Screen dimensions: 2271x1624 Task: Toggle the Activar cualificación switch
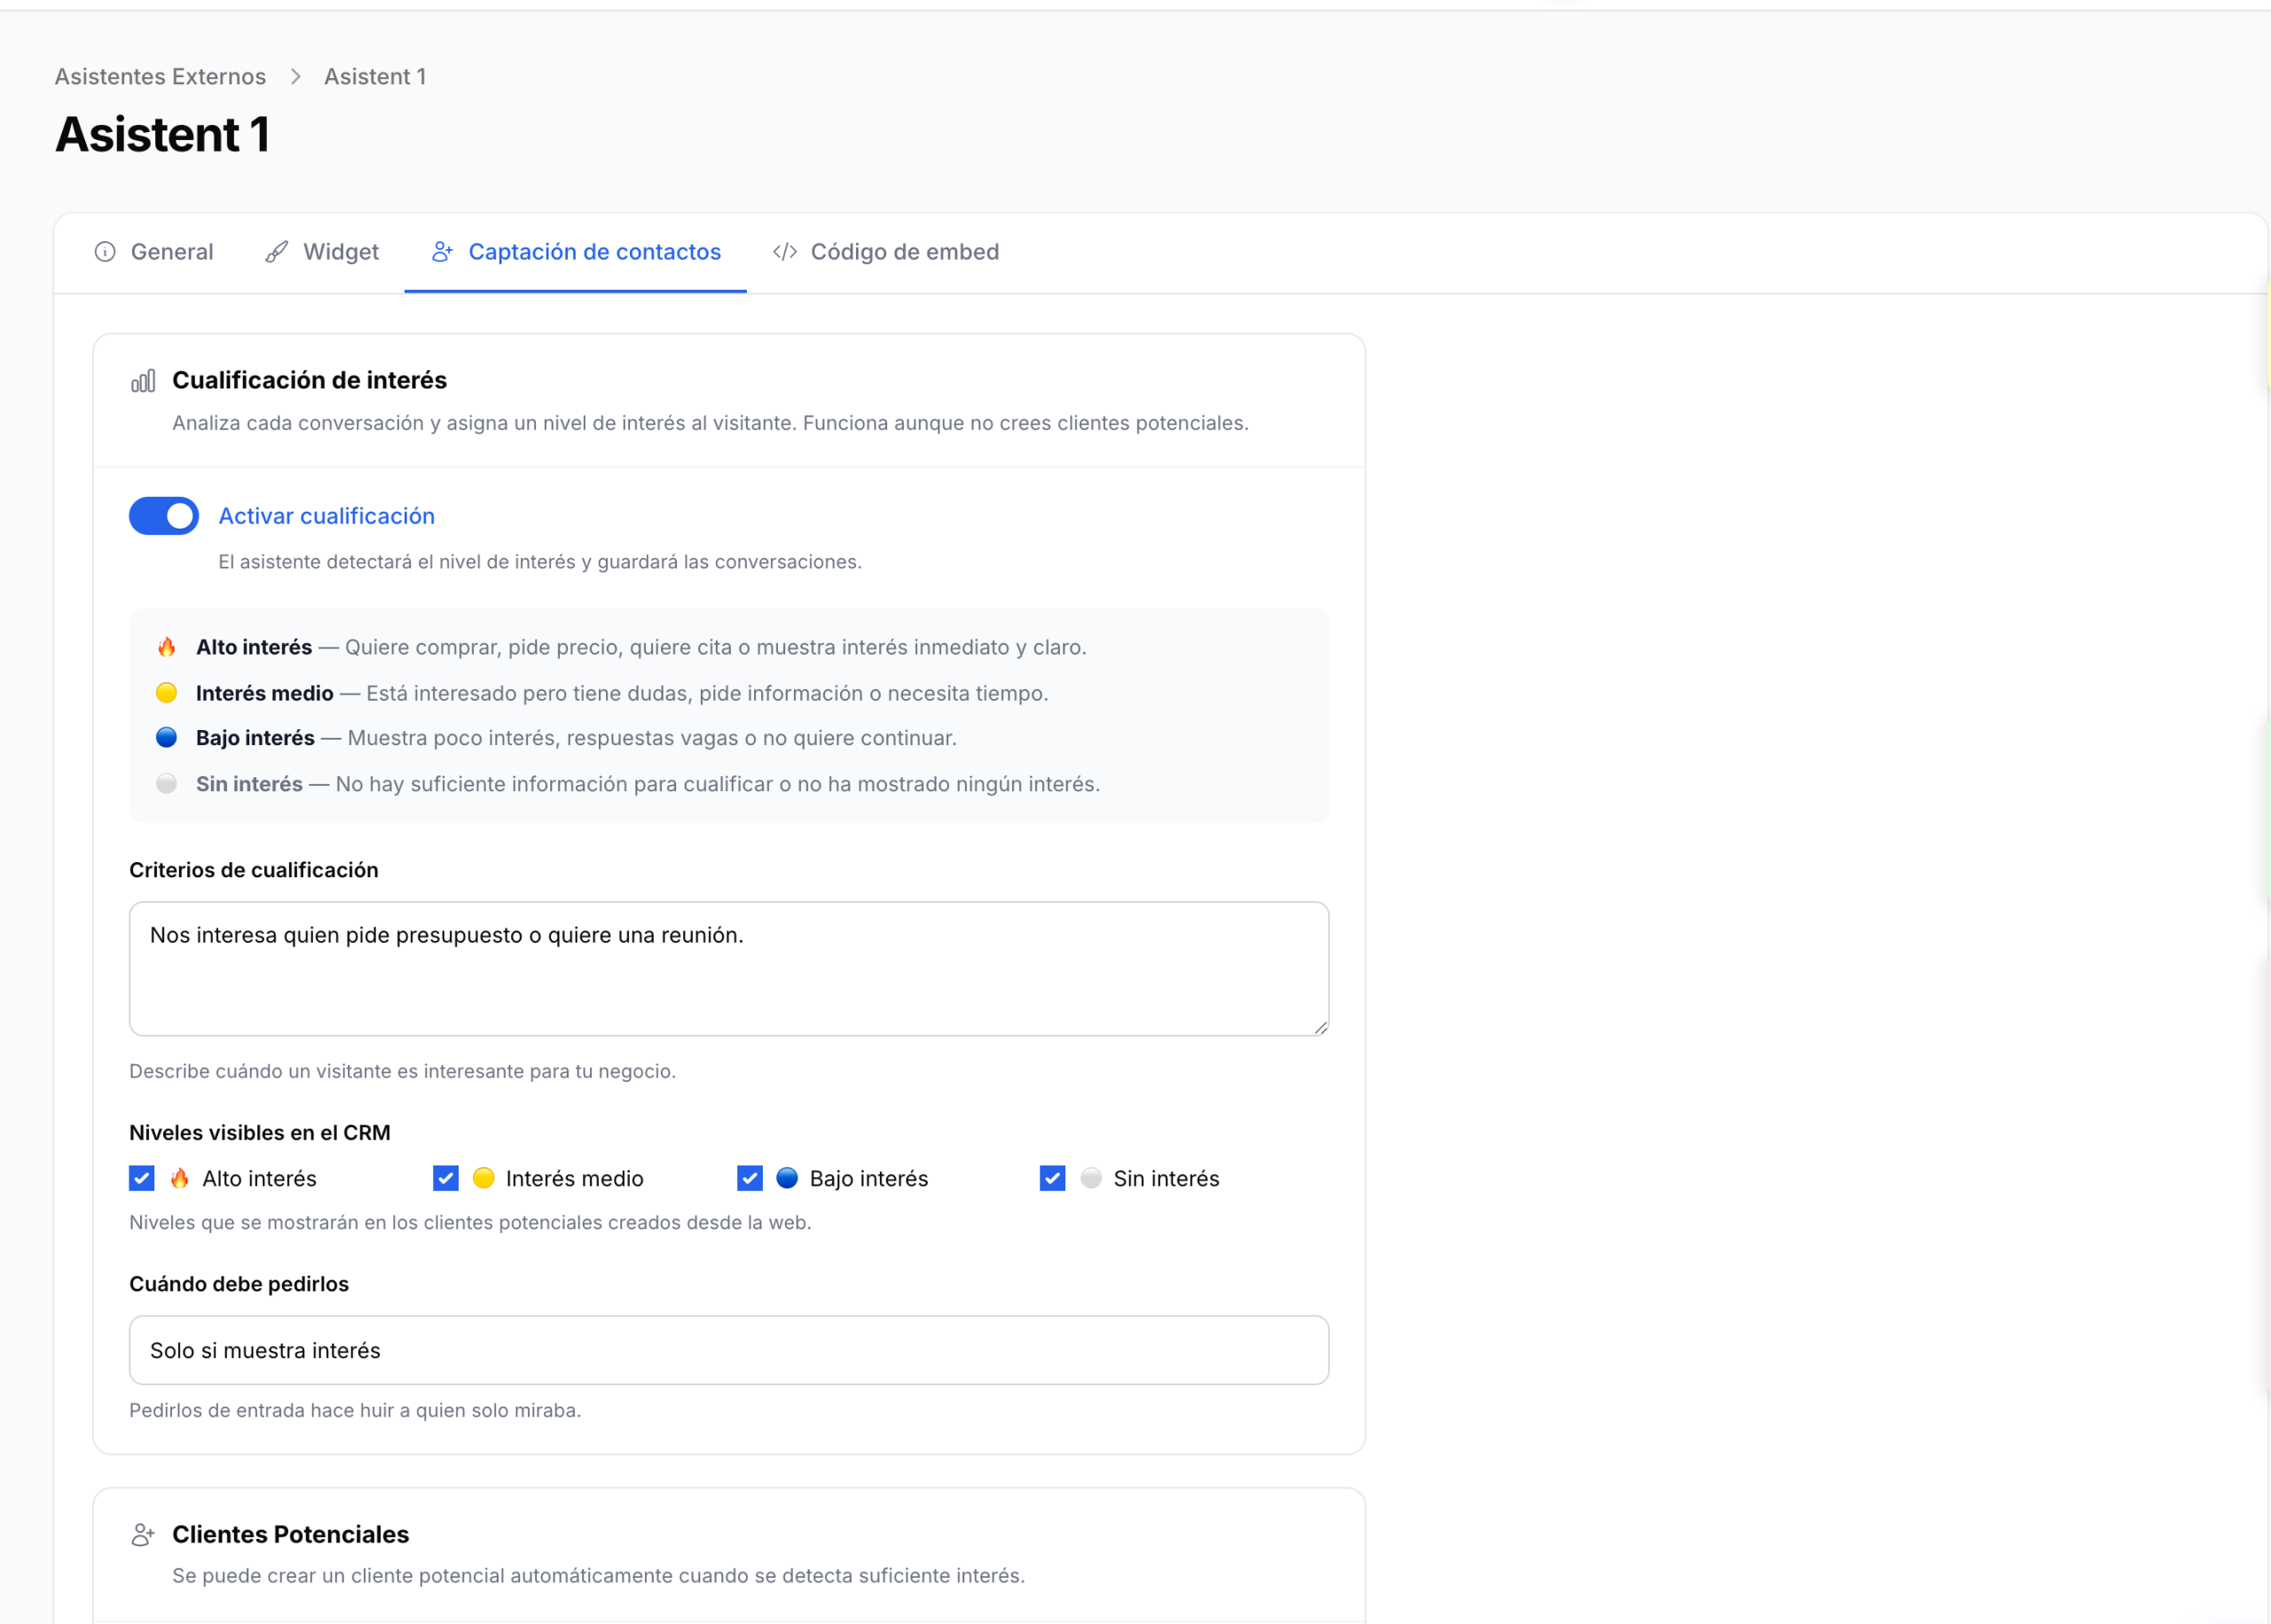[164, 516]
